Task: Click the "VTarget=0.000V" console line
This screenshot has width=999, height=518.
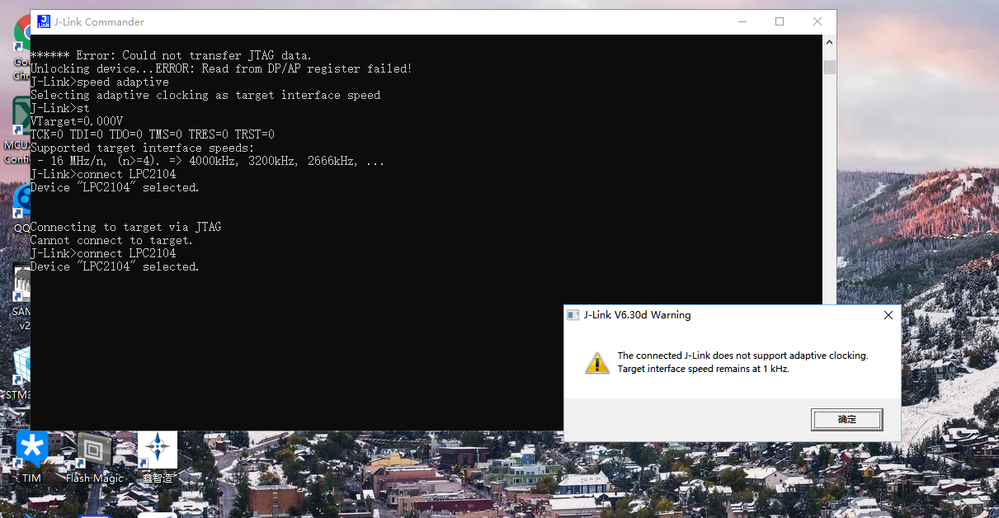Action: (76, 121)
